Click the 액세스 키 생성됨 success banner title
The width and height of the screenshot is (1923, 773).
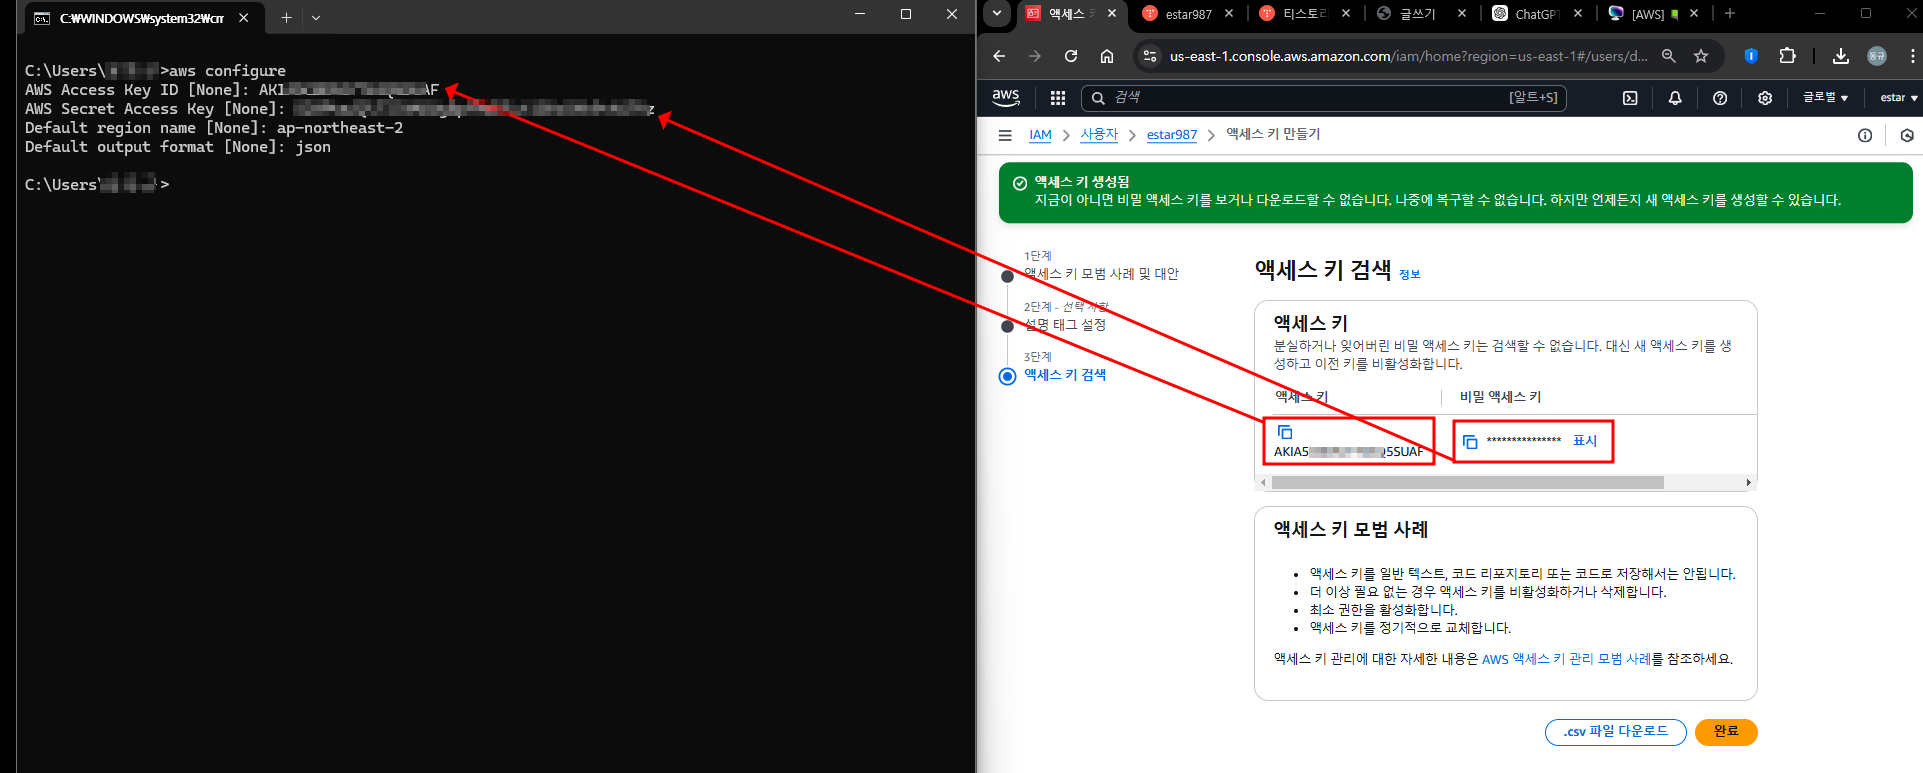(1082, 182)
